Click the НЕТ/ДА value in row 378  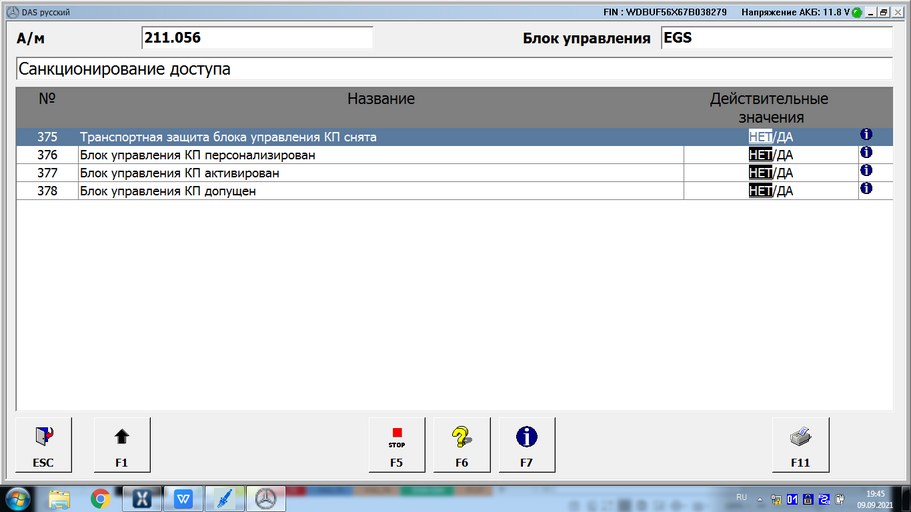pos(770,191)
